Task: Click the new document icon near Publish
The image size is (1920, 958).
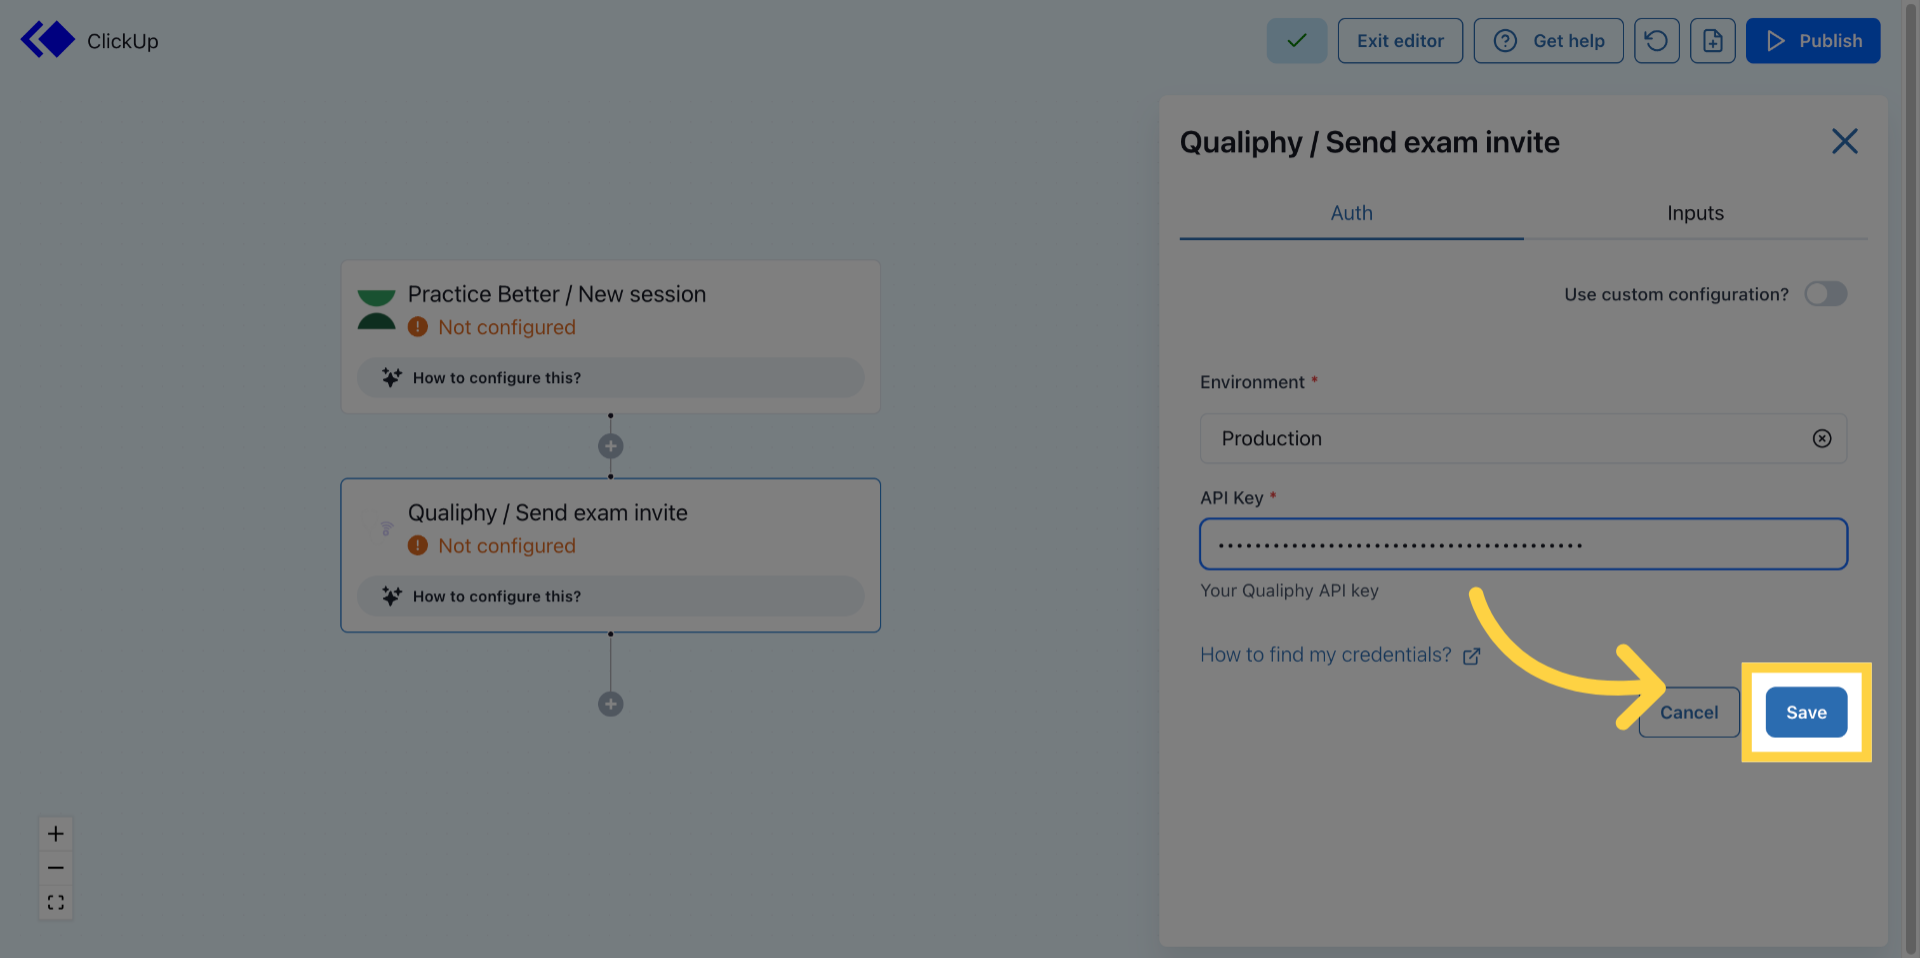Action: (1712, 40)
